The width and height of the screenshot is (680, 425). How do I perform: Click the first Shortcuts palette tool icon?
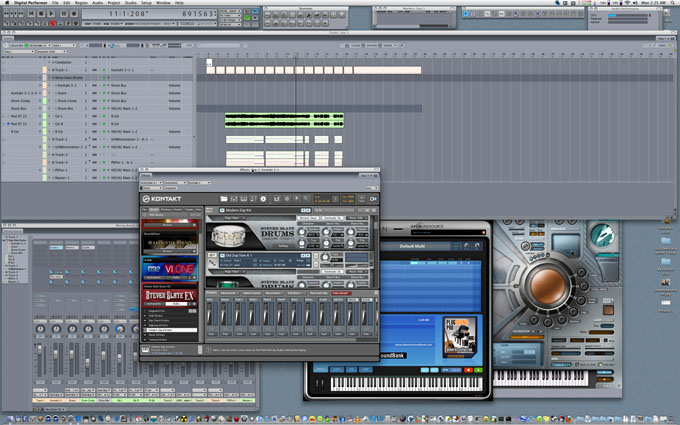268,14
